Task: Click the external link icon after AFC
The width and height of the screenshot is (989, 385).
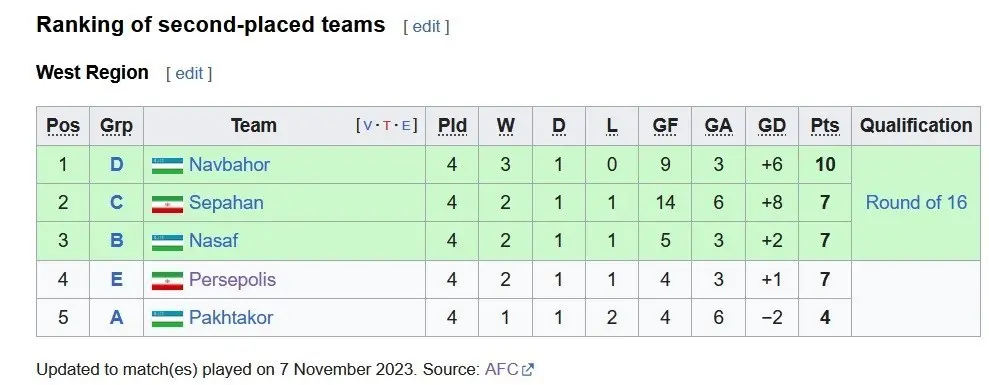Action: point(529,370)
